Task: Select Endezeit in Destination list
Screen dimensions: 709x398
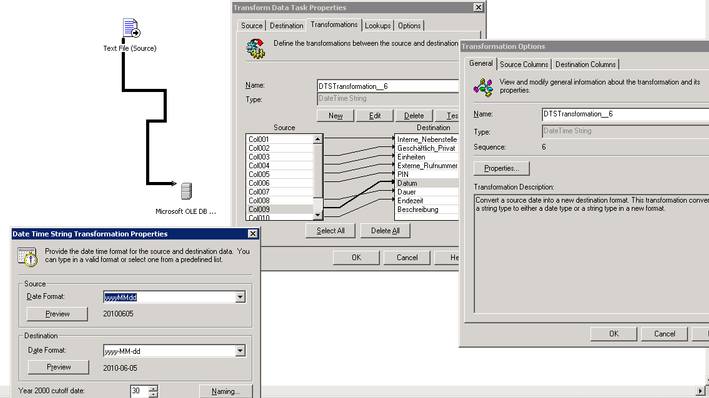Action: 427,200
